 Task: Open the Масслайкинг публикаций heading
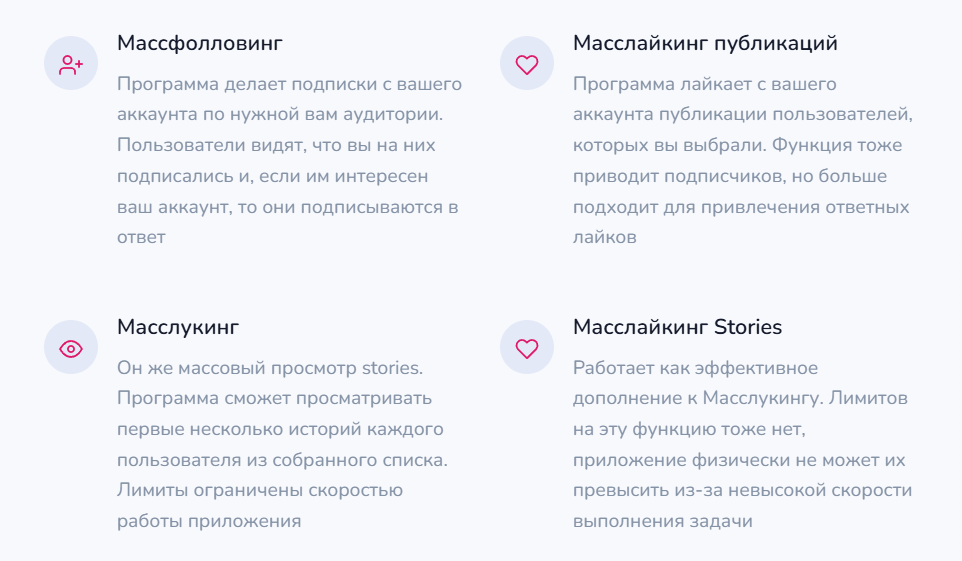(705, 44)
